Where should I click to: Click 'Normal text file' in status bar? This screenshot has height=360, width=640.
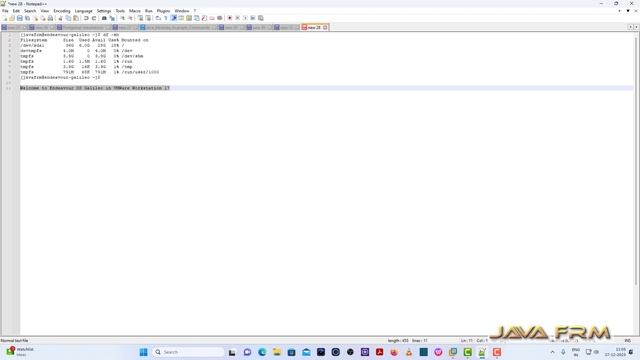[x=14, y=340]
